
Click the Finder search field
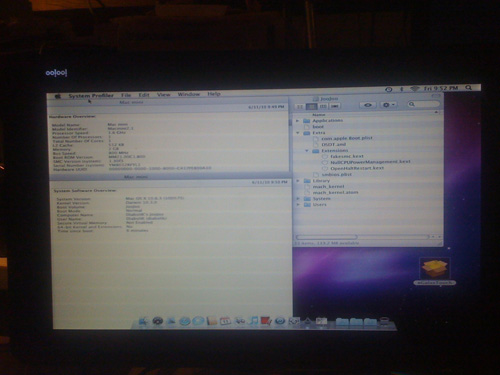coord(423,104)
